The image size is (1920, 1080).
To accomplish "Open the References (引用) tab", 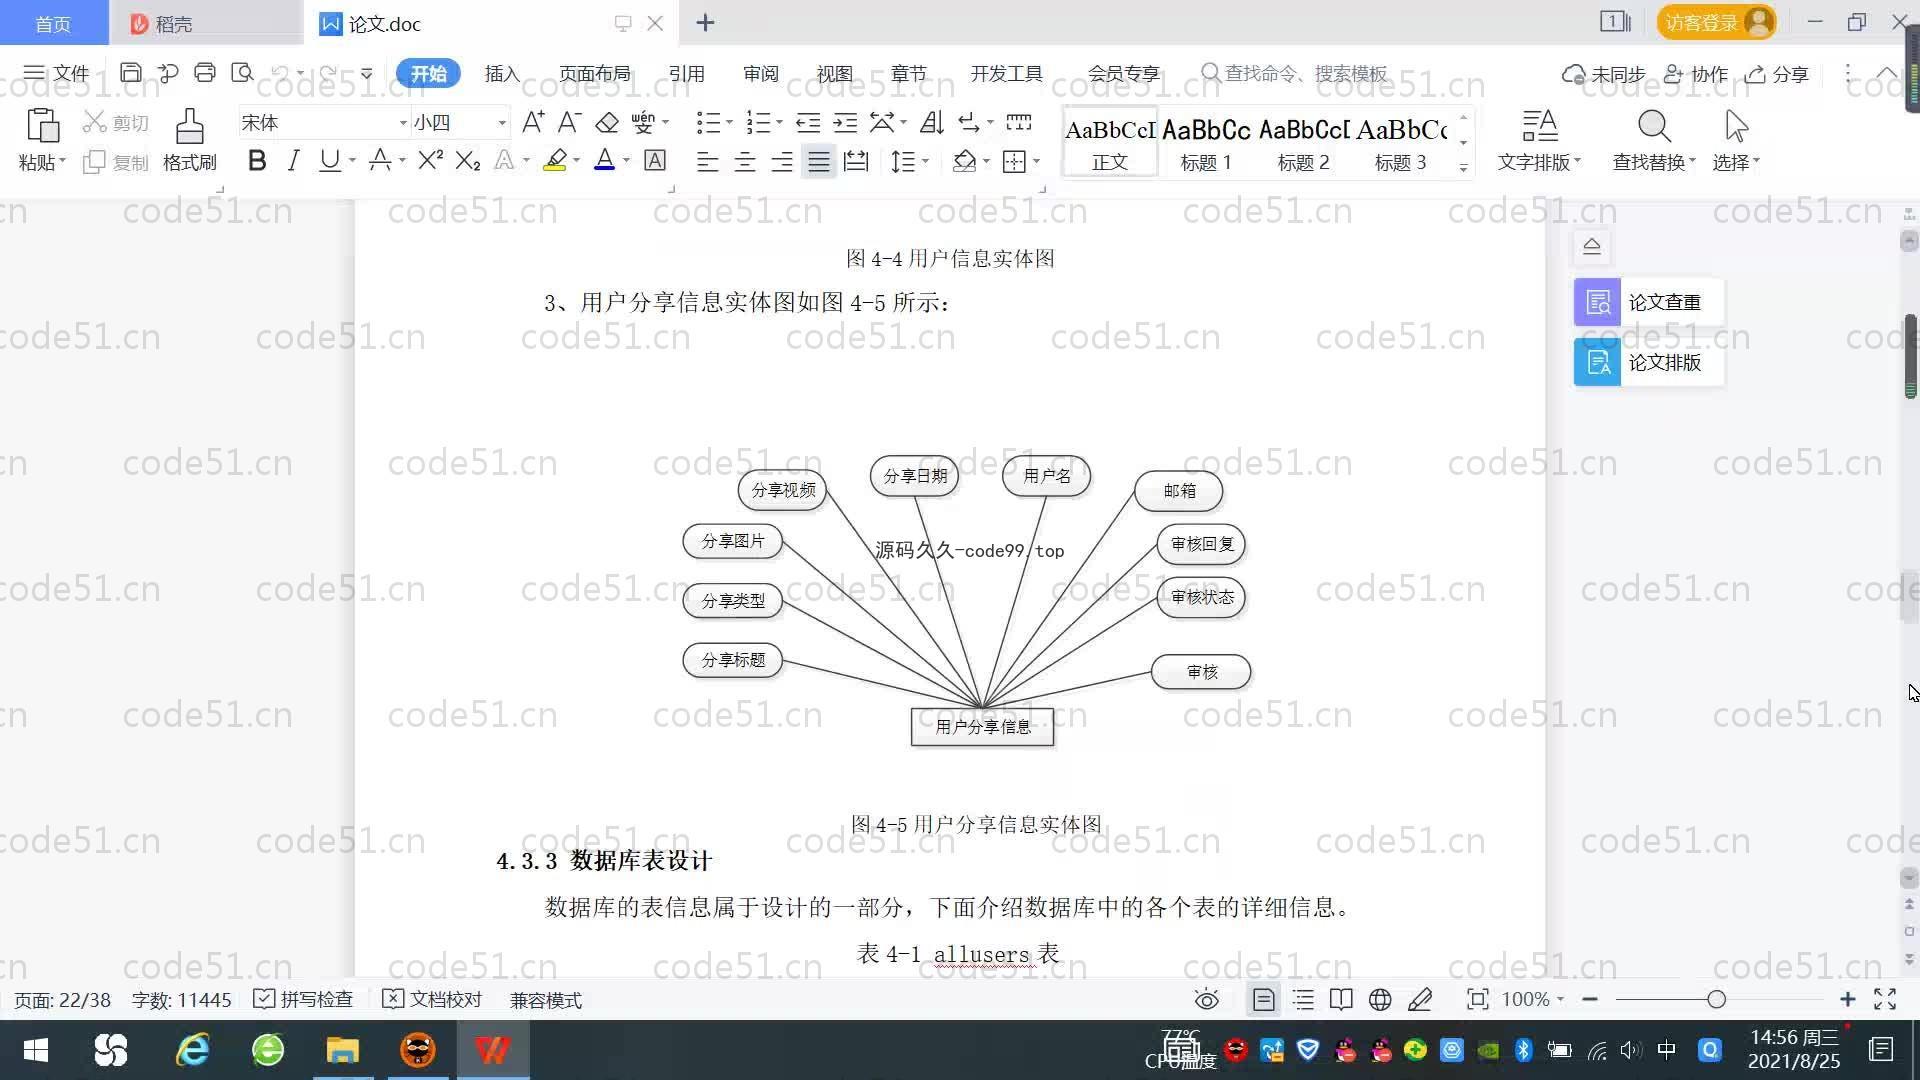I will coord(686,73).
